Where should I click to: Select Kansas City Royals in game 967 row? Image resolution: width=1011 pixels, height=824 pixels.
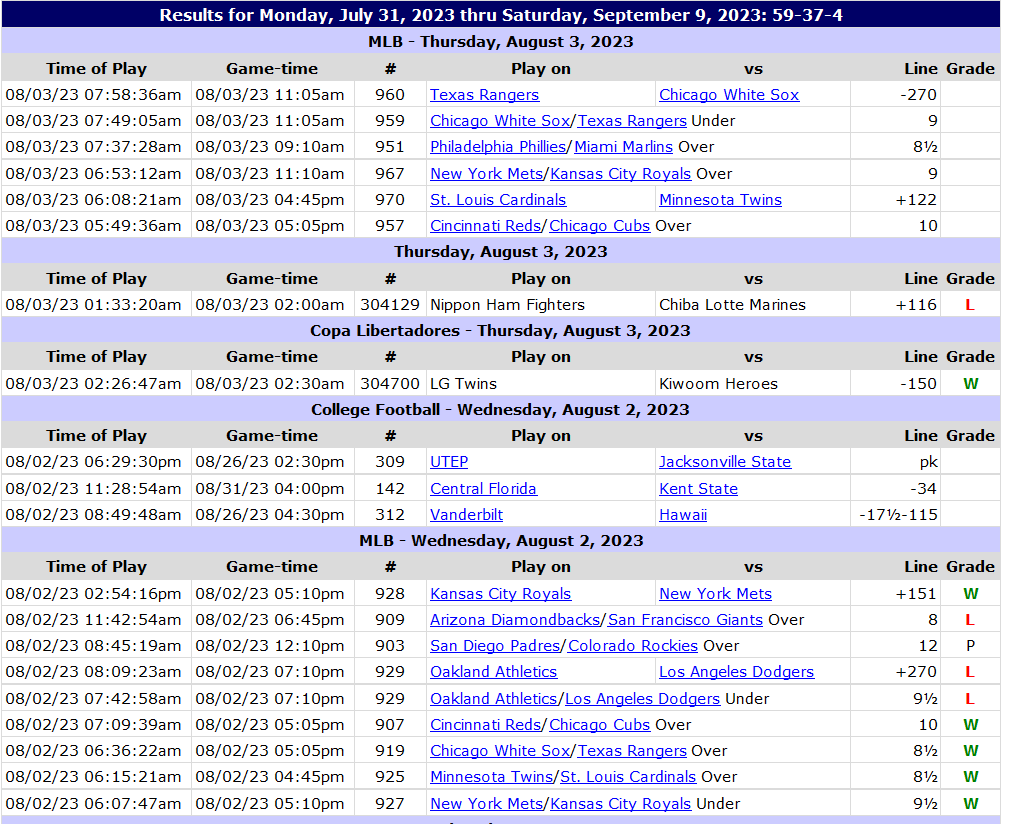pos(621,173)
